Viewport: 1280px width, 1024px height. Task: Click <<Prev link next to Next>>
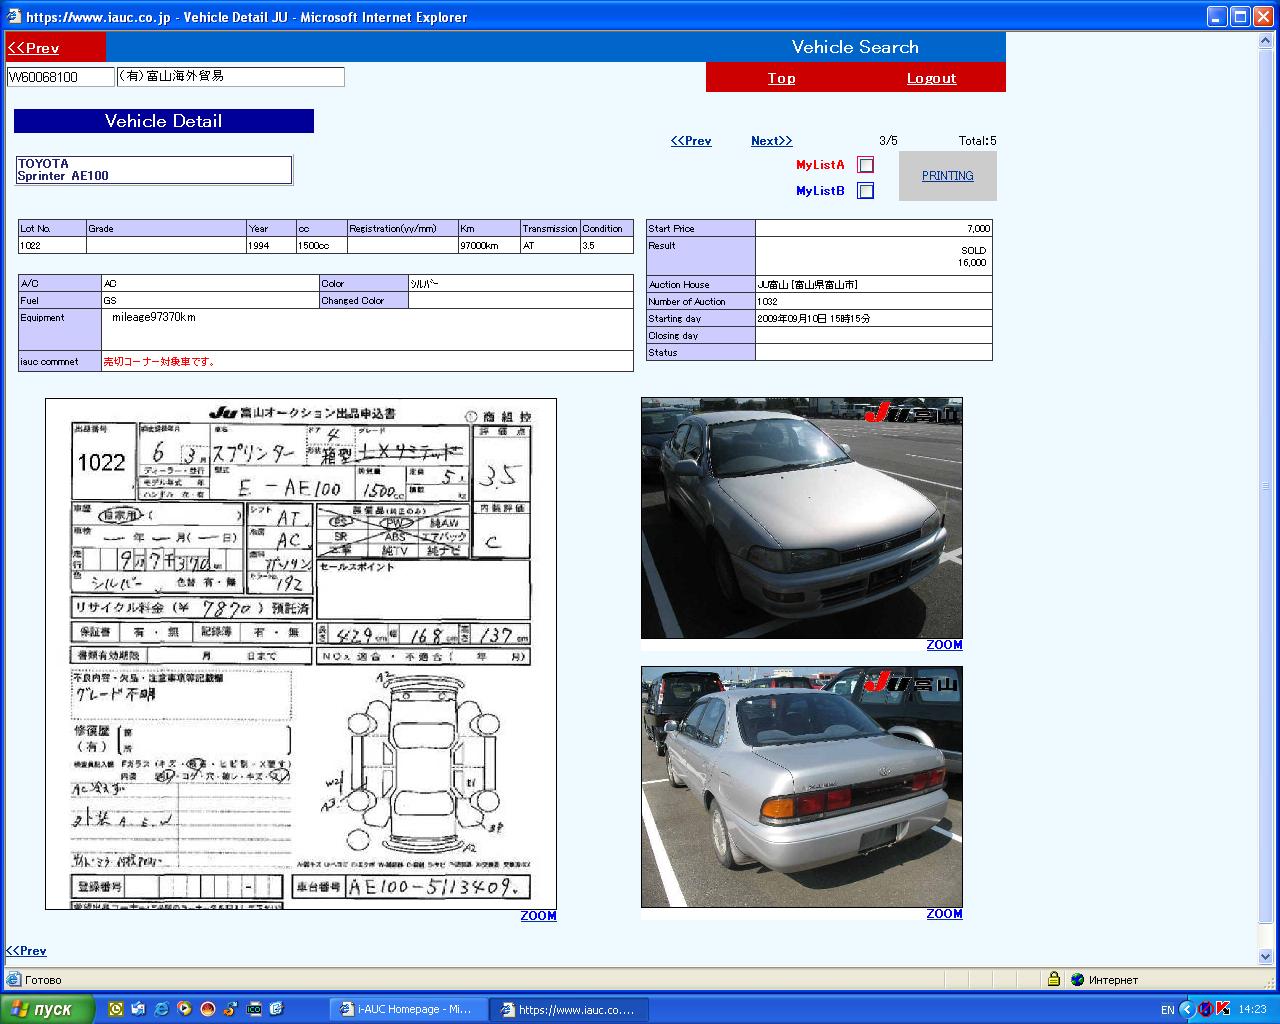tap(691, 141)
